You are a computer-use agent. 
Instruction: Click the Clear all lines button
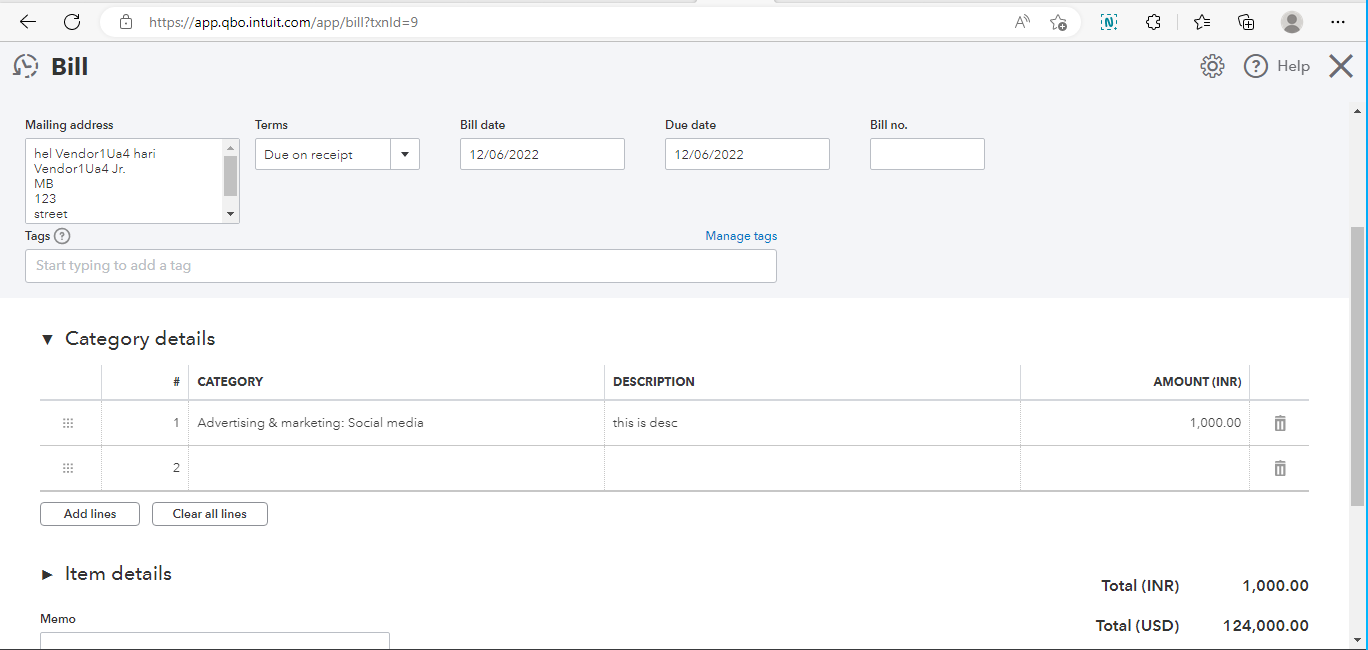click(210, 514)
